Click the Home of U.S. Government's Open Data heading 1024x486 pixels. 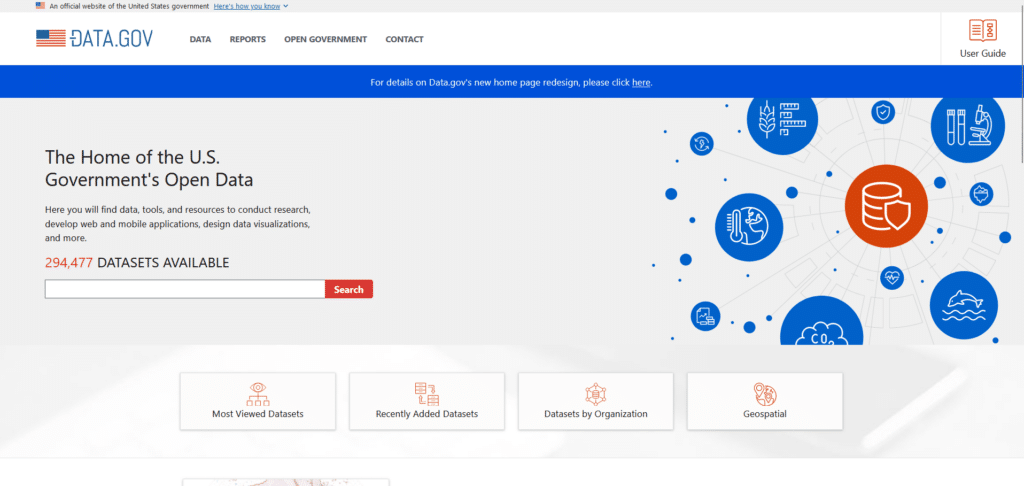tap(149, 169)
